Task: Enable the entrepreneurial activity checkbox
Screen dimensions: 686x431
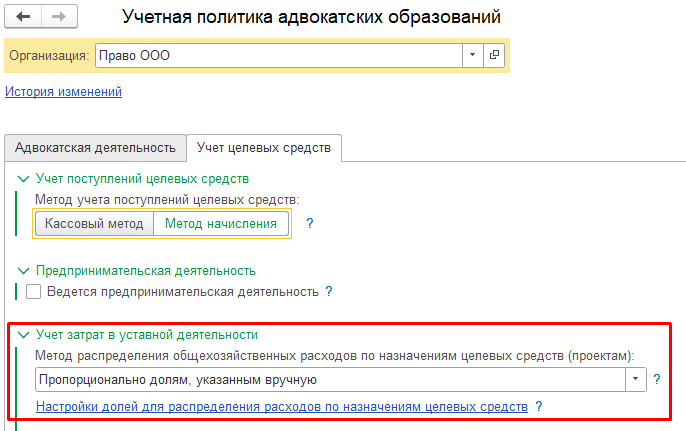Action: pyautogui.click(x=34, y=292)
